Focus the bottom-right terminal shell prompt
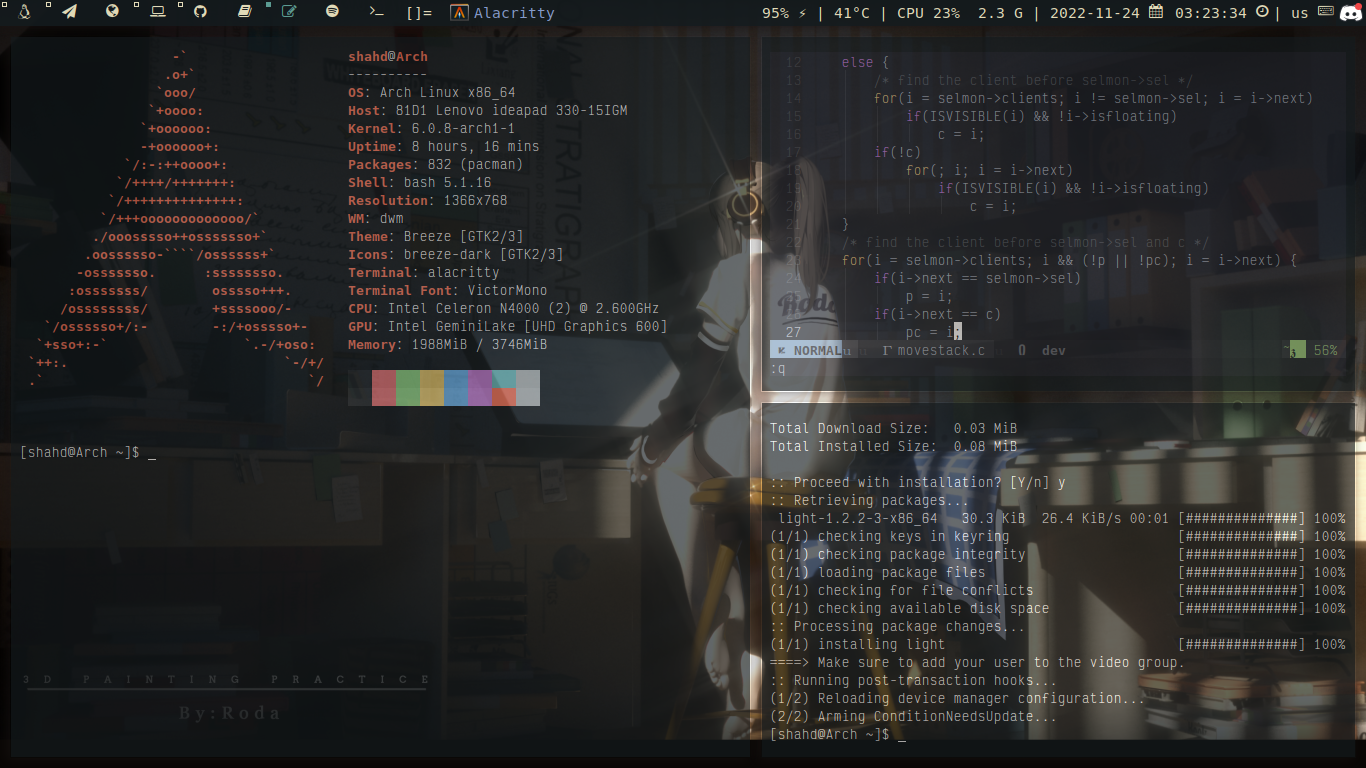This screenshot has width=1366, height=768. pos(838,734)
